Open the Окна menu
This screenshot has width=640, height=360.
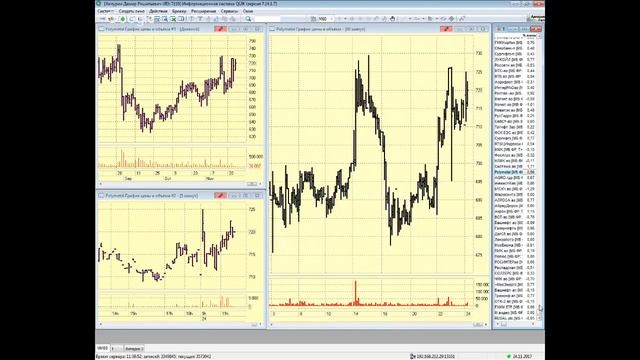point(248,11)
